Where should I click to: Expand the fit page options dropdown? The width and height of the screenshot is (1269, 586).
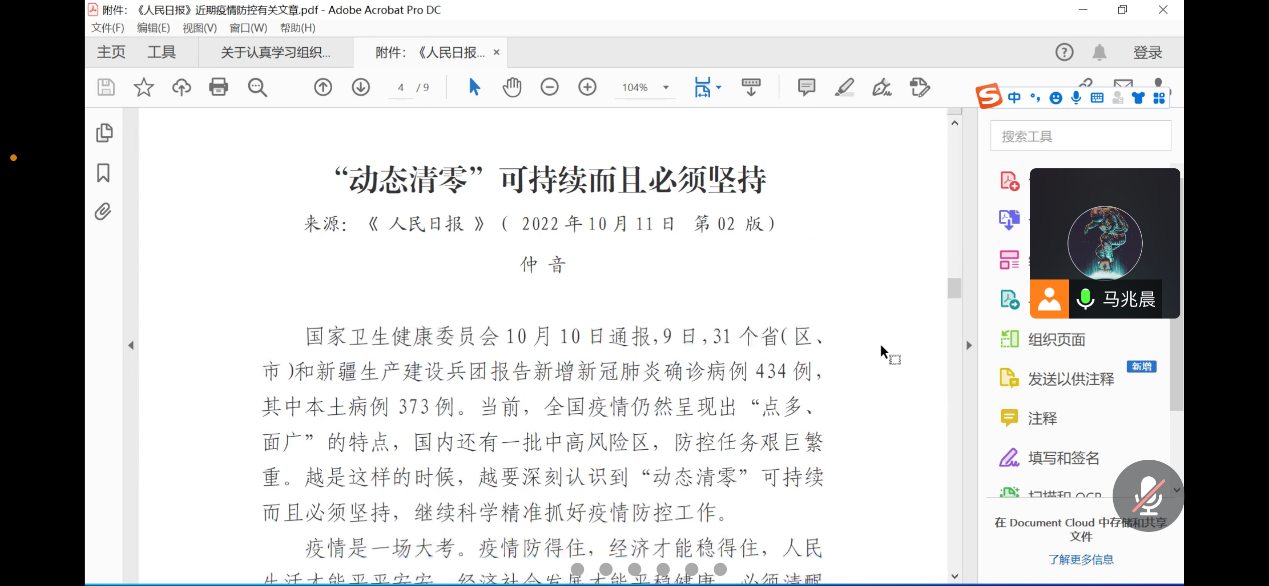(x=718, y=88)
